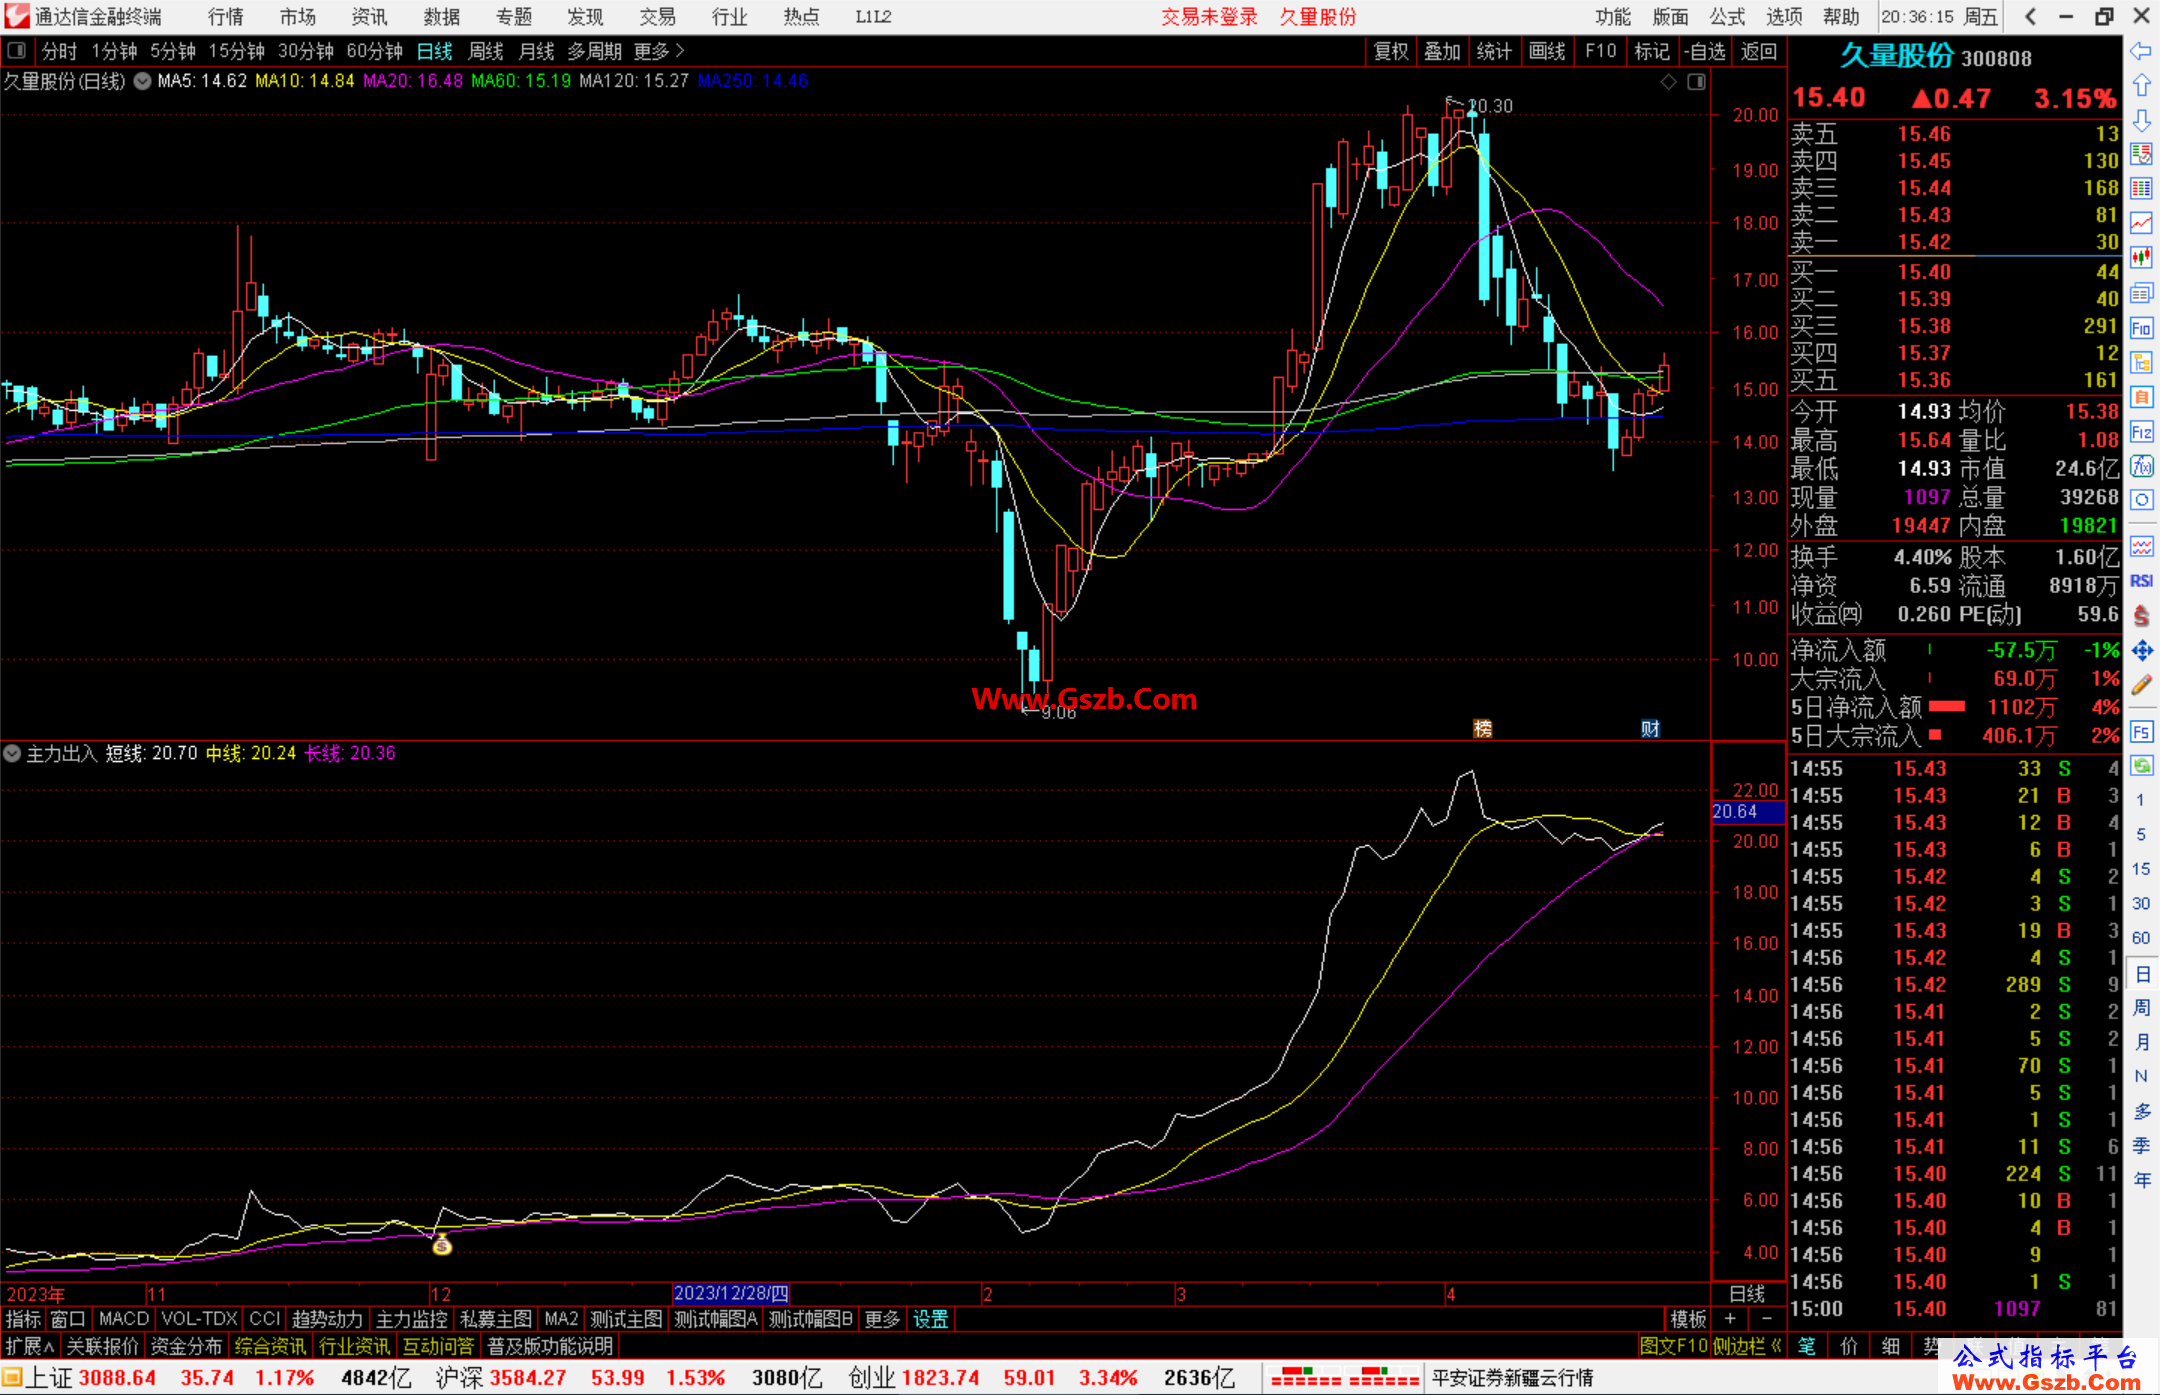Toggle the panel icon at chart top-right corner
The image size is (2160, 1395).
pos(1697,82)
